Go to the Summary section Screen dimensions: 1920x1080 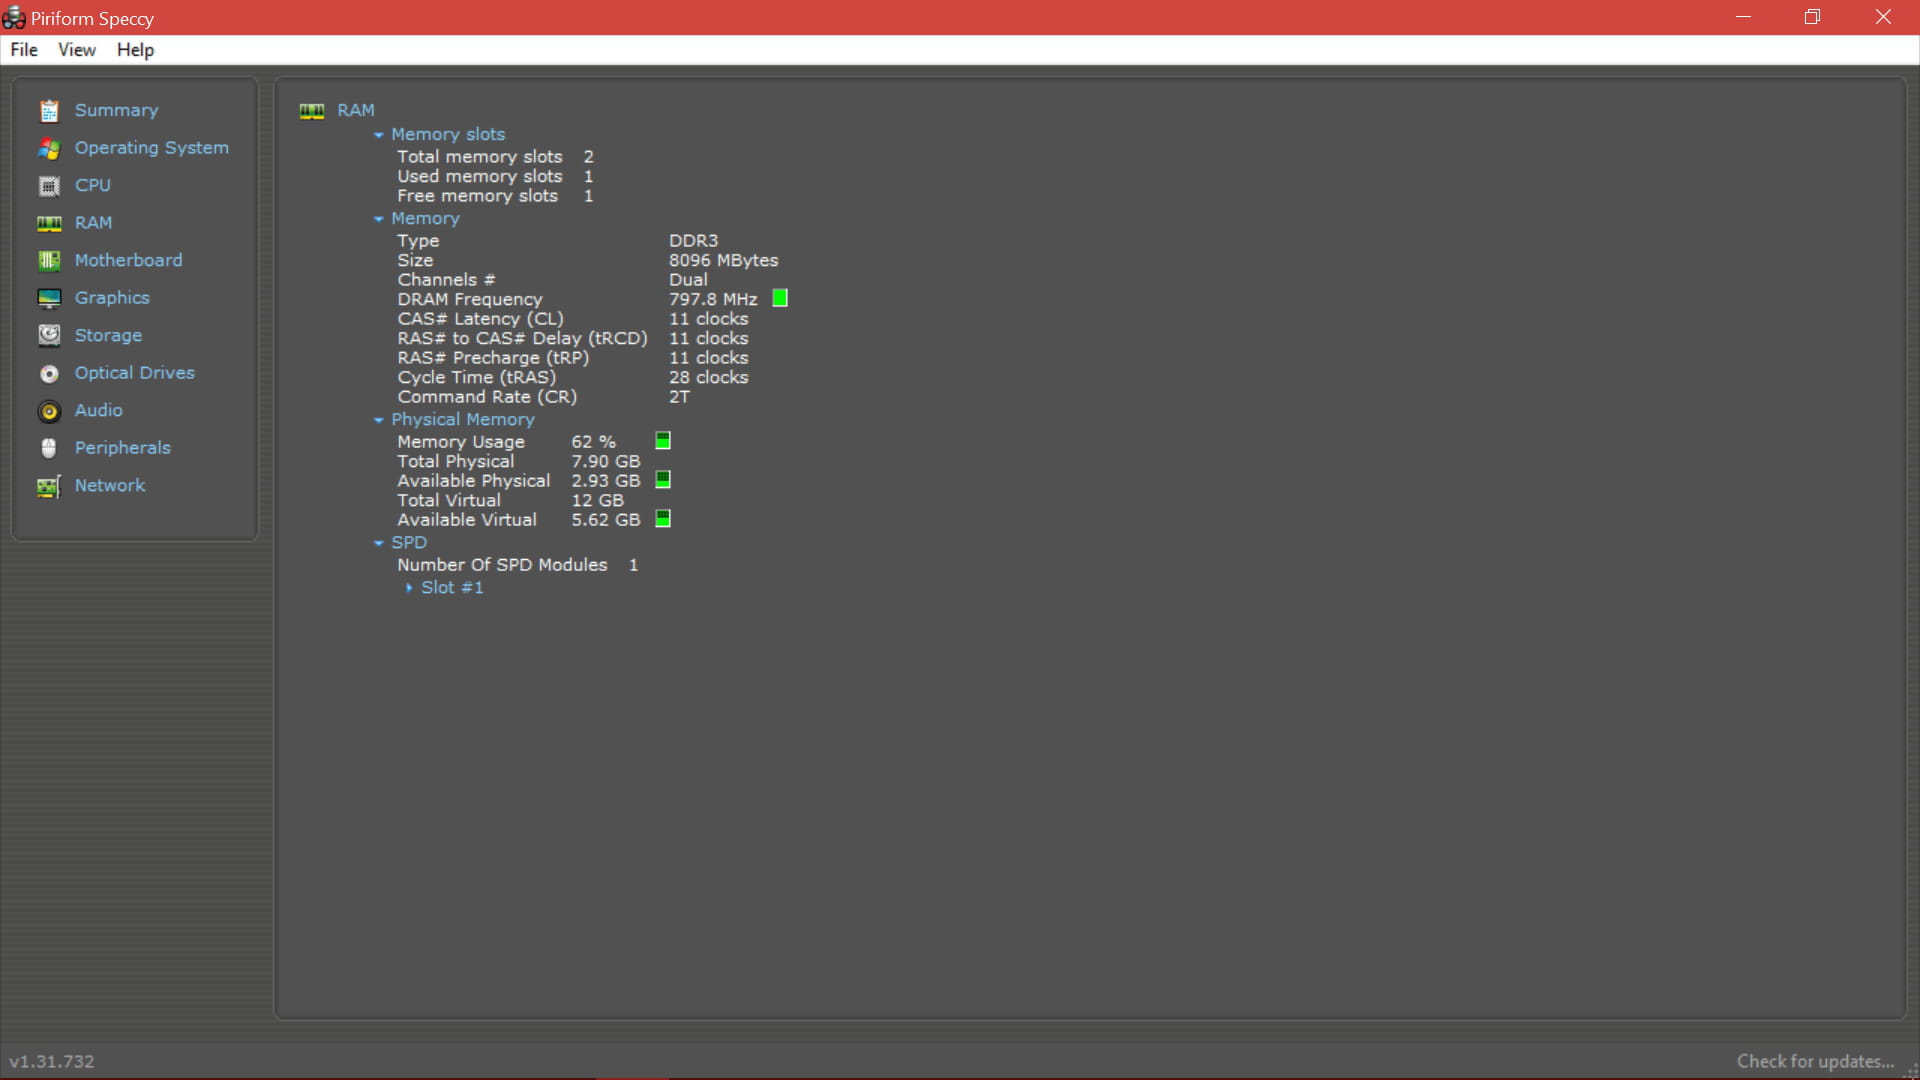pos(117,110)
